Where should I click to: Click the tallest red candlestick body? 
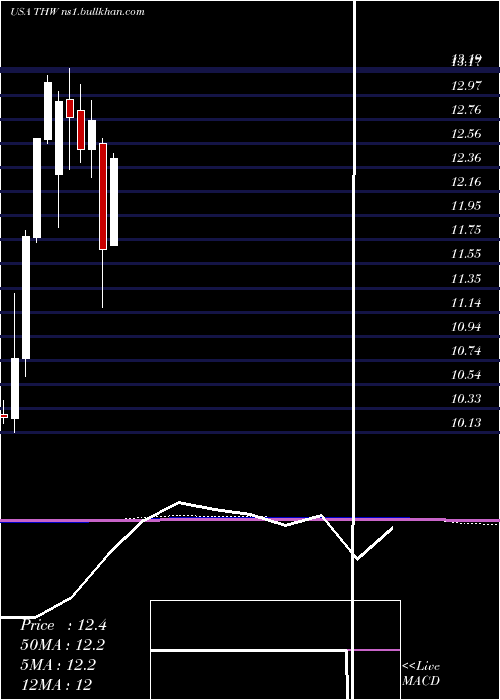(x=103, y=196)
